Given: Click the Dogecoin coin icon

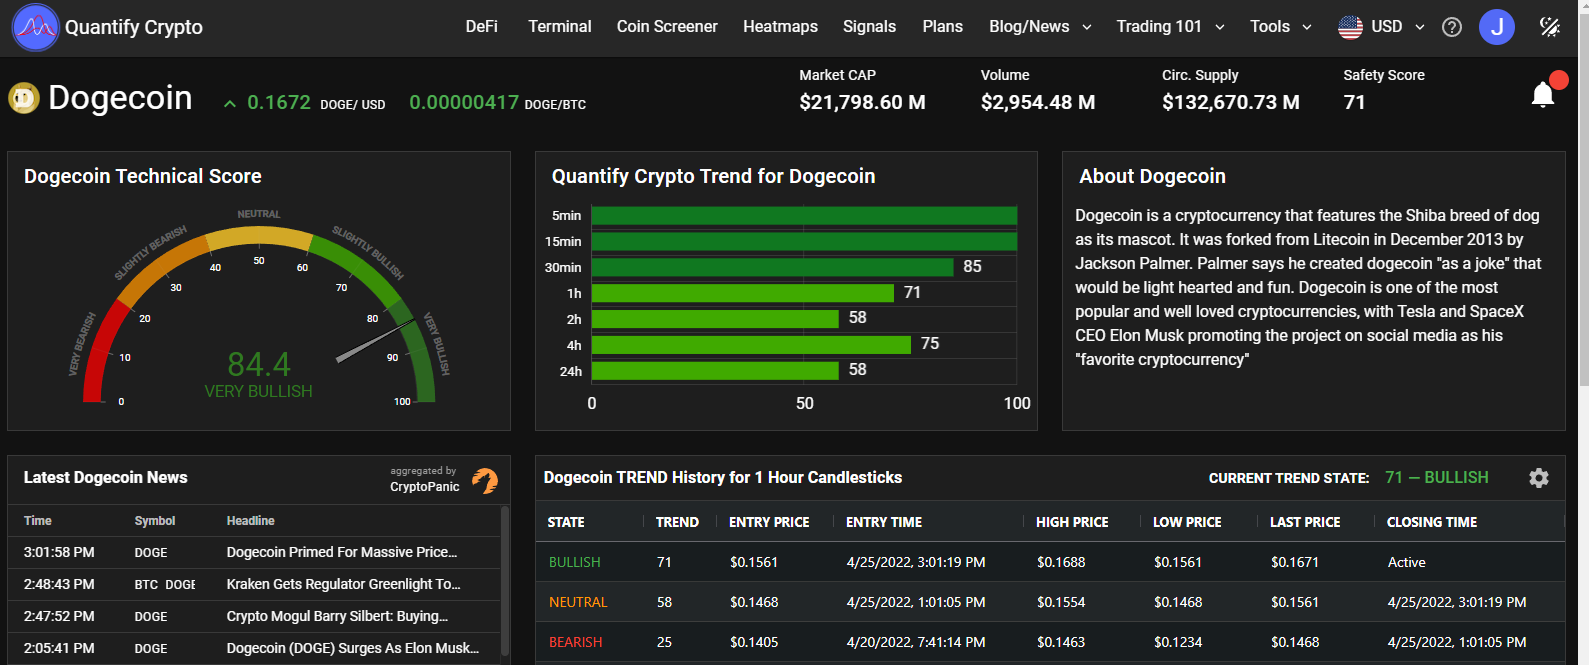Looking at the screenshot, I should (x=24, y=98).
